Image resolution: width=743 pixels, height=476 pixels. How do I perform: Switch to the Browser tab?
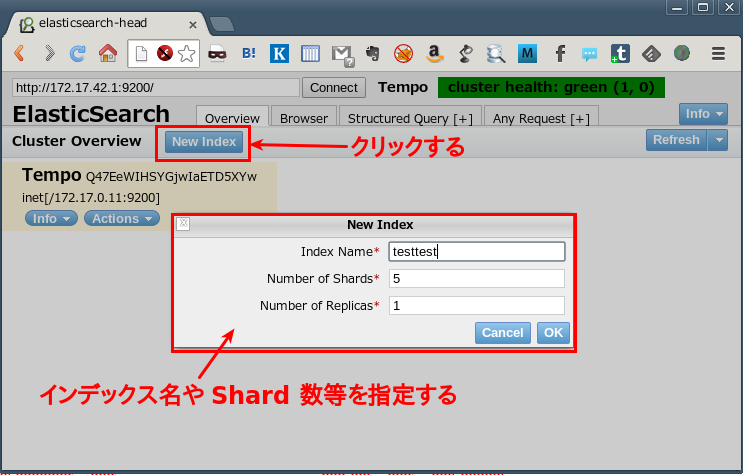(x=304, y=117)
